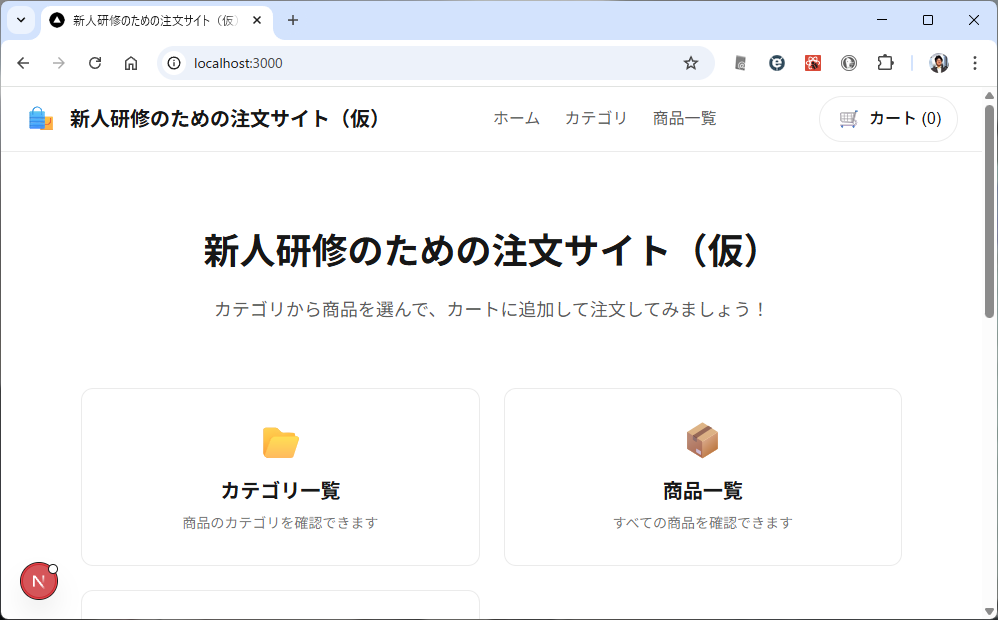
Task: Open the cart via shopping cart icon
Action: coord(849,119)
